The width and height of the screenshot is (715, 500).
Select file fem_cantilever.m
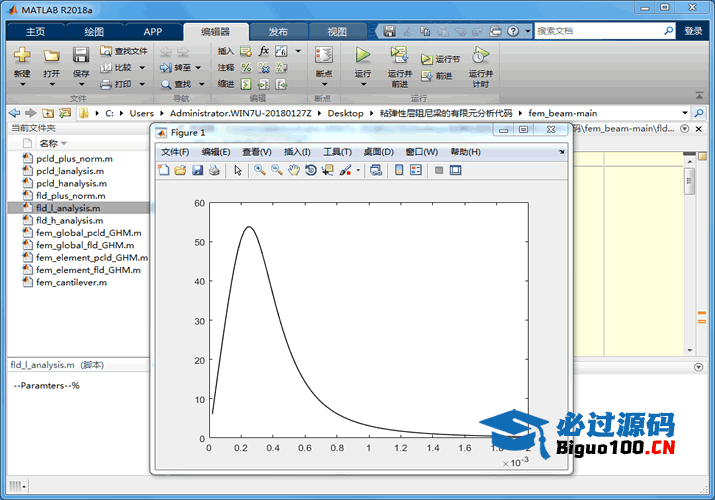tap(72, 283)
